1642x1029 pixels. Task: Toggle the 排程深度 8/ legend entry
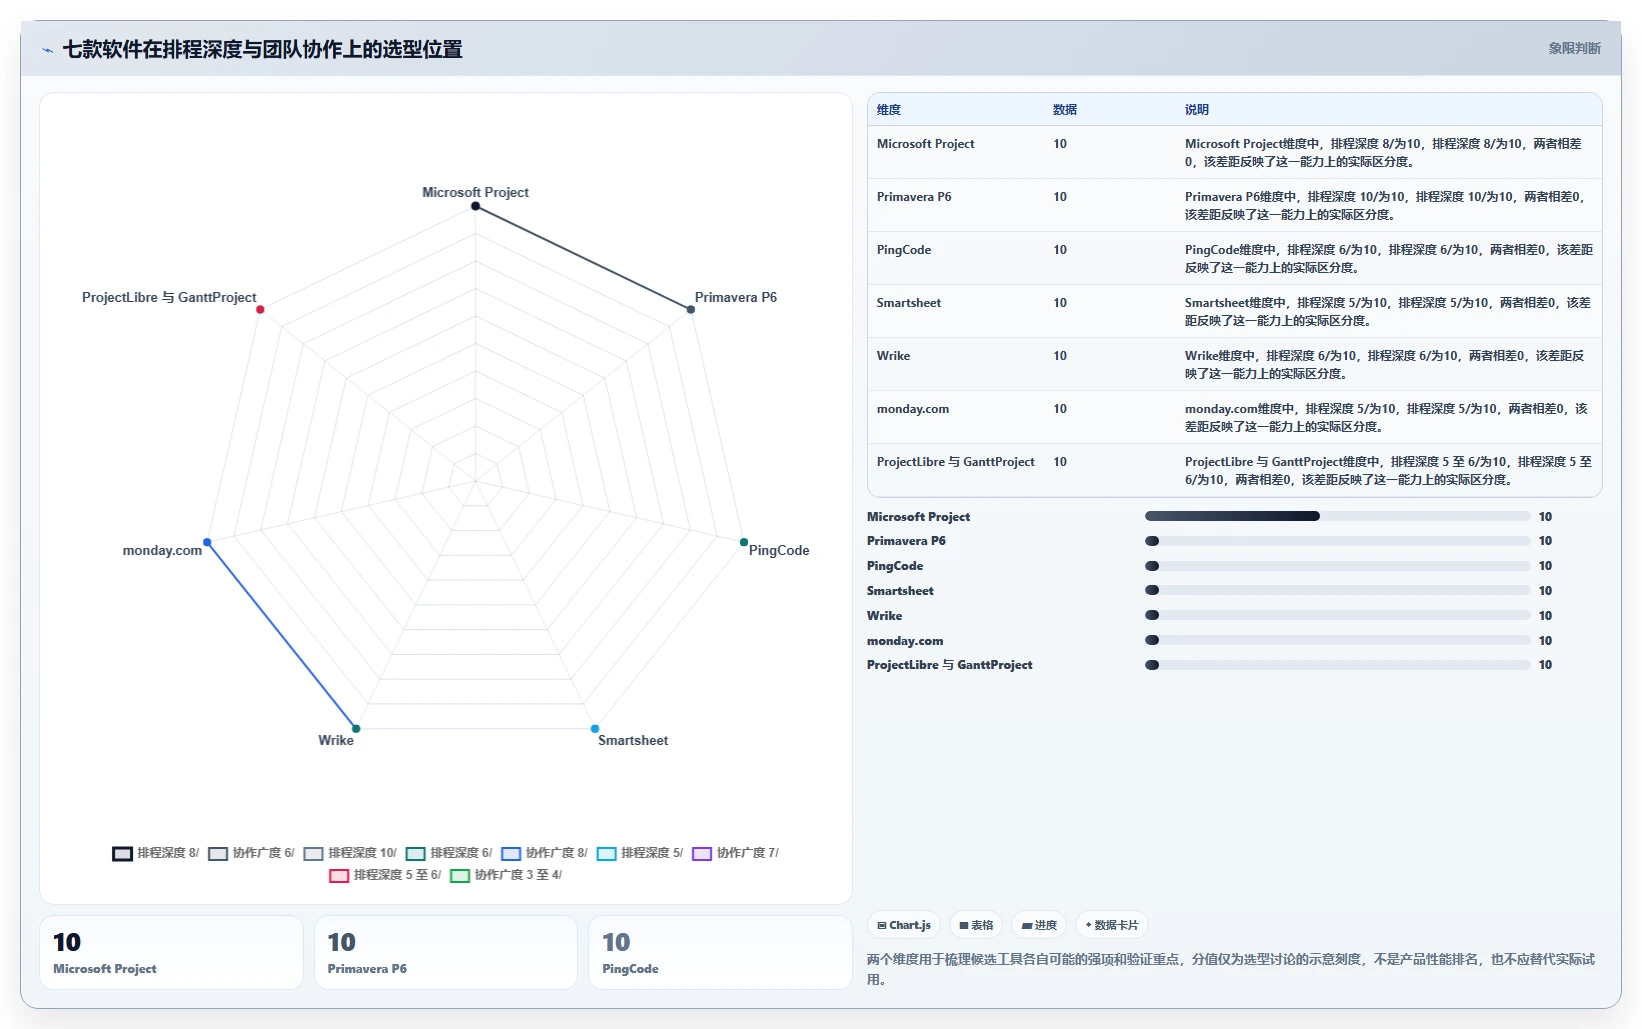[156, 853]
